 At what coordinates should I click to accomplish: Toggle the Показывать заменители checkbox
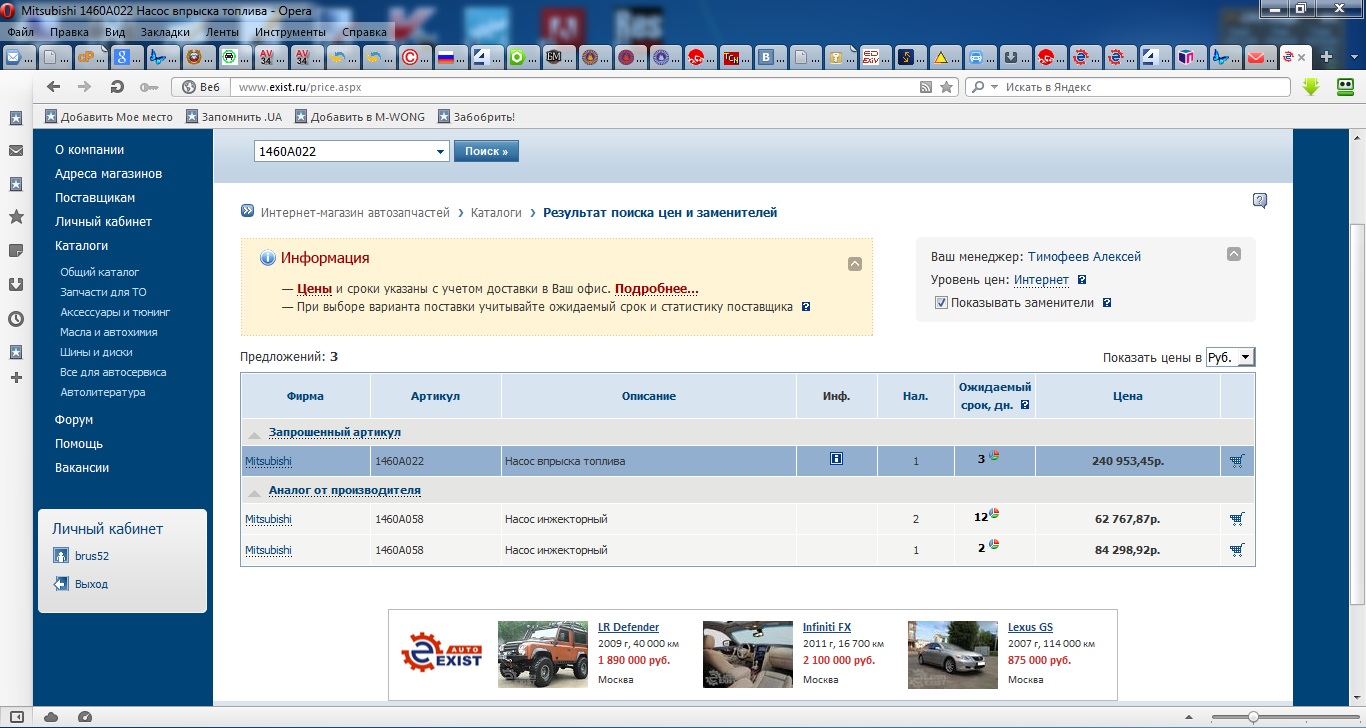tap(941, 303)
